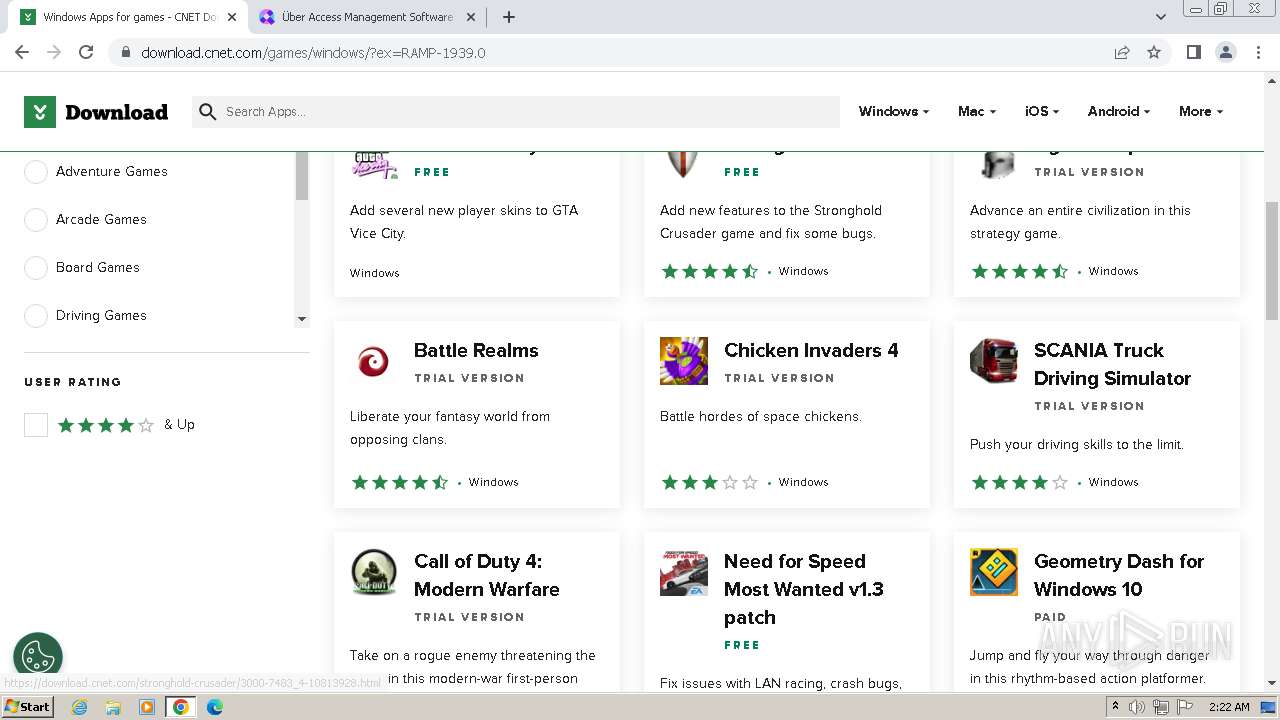Open the Chrome profile icon
This screenshot has height=720, width=1280.
pos(1225,52)
